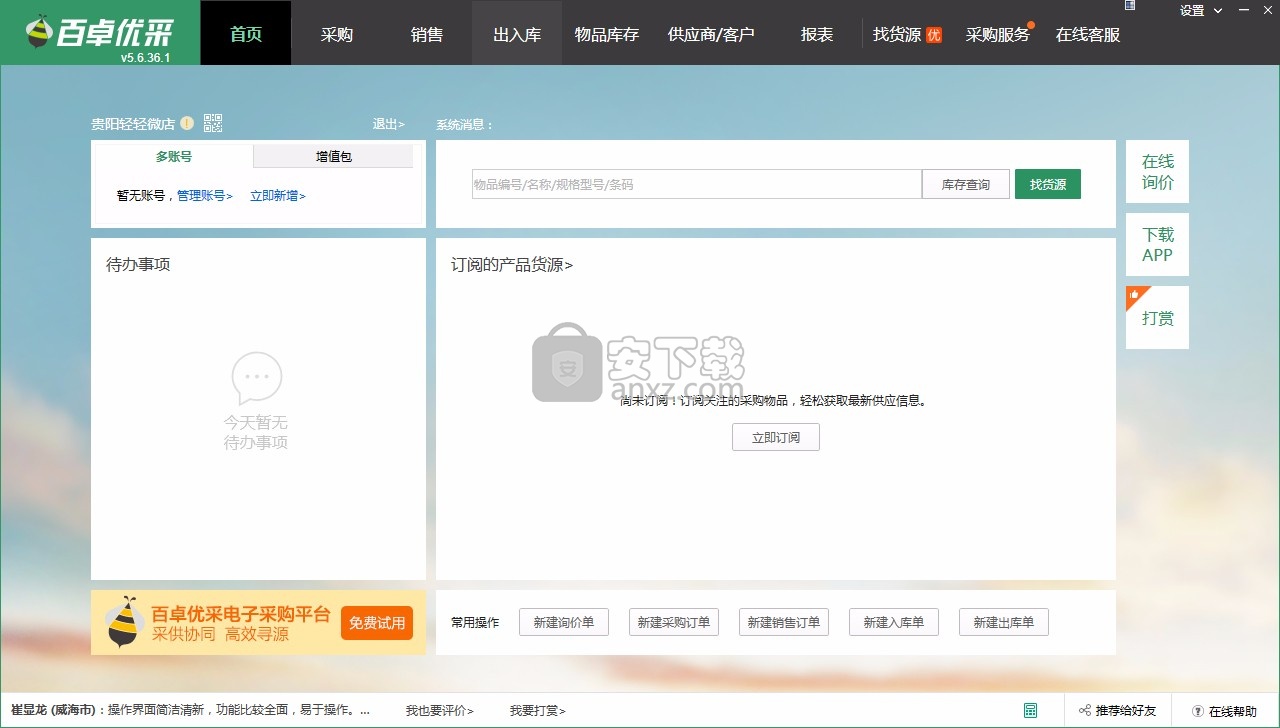Click the share icon for 推荐给好友
The height and width of the screenshot is (728, 1280).
click(1085, 711)
